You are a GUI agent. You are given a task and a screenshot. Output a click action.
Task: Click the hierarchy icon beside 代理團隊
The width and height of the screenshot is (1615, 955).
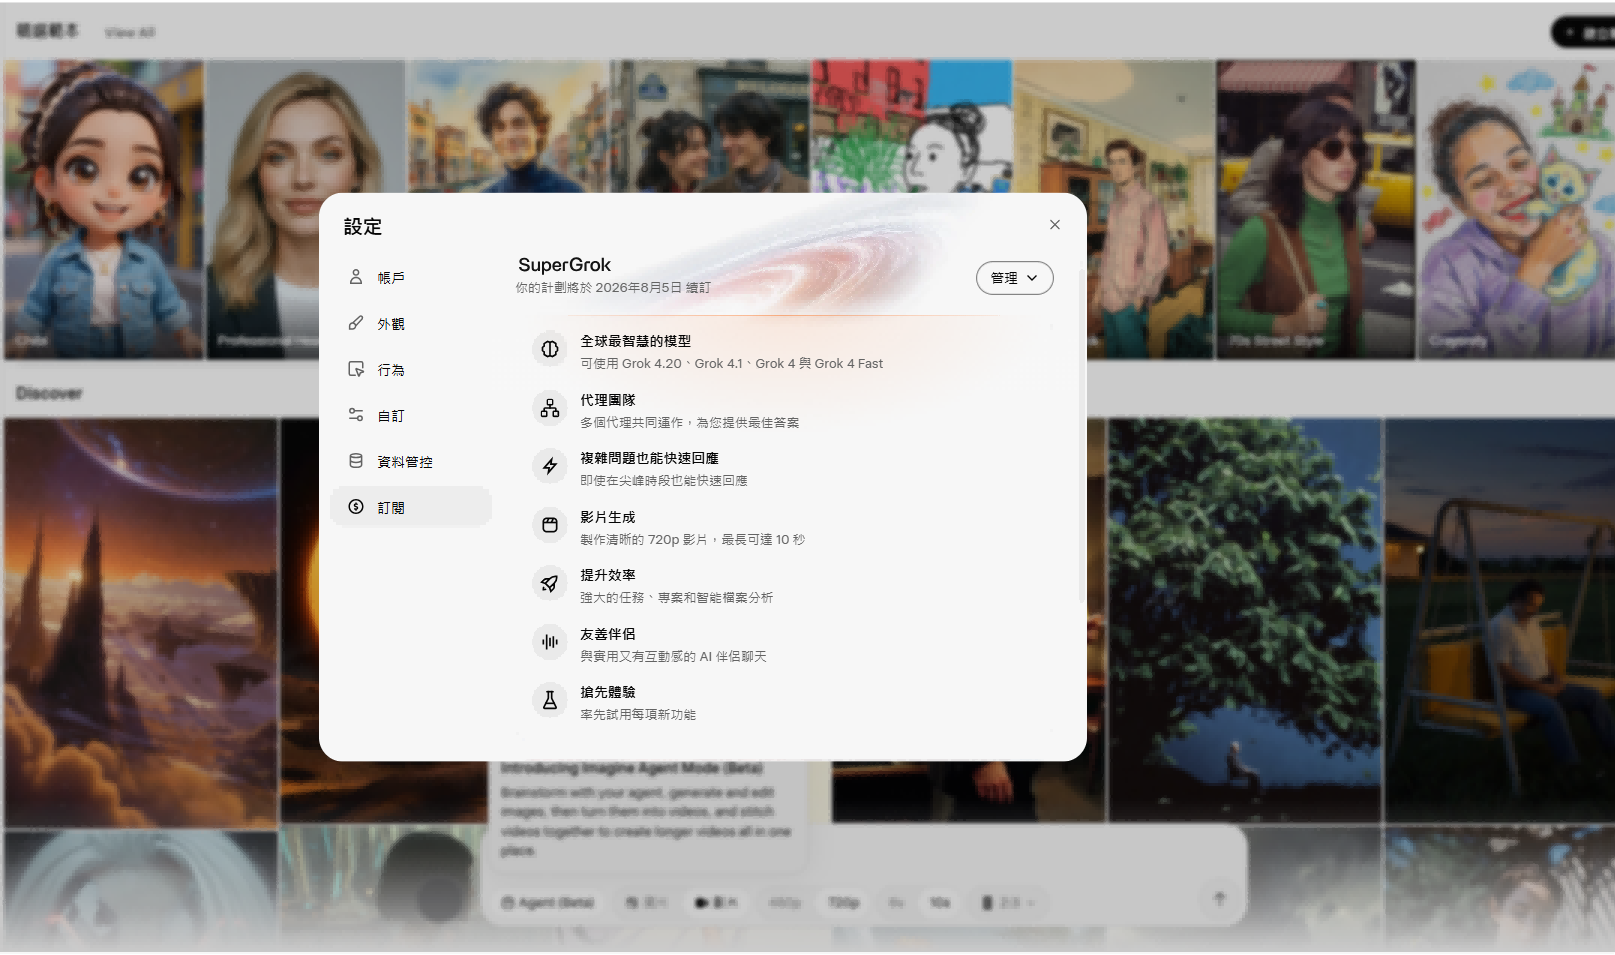(550, 408)
